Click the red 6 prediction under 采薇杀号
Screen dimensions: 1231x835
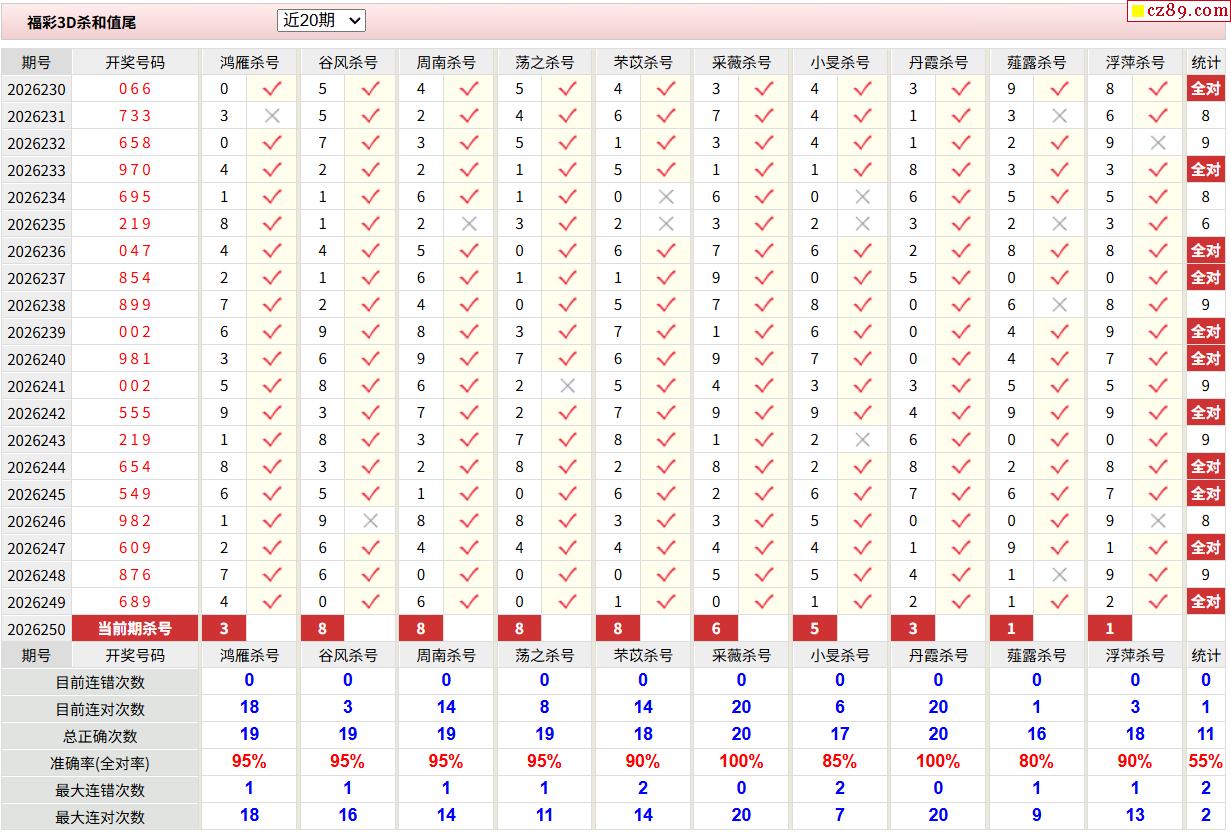(x=716, y=629)
